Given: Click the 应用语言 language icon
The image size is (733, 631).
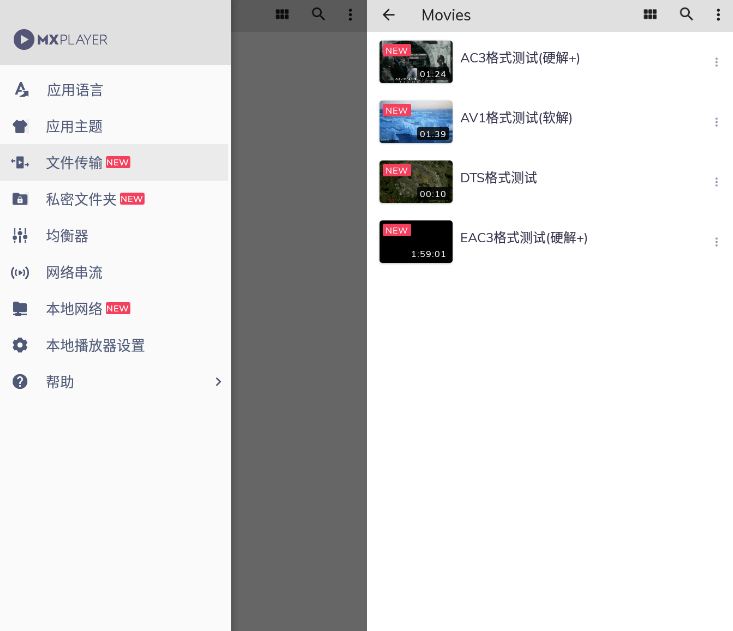Looking at the screenshot, I should click(20, 90).
